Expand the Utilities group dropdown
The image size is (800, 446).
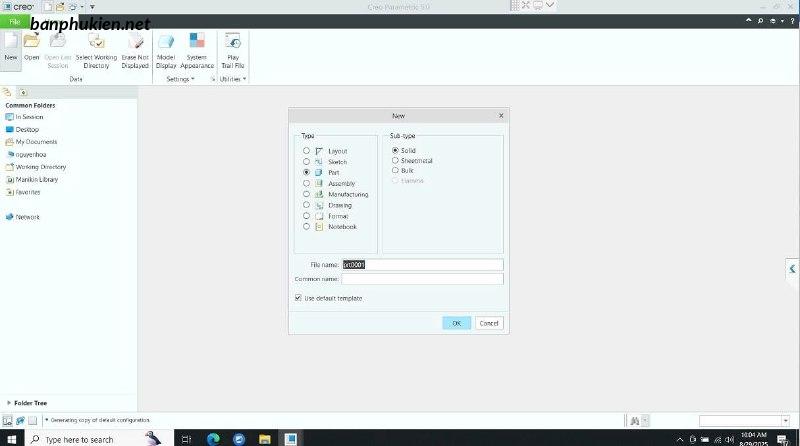pos(232,78)
